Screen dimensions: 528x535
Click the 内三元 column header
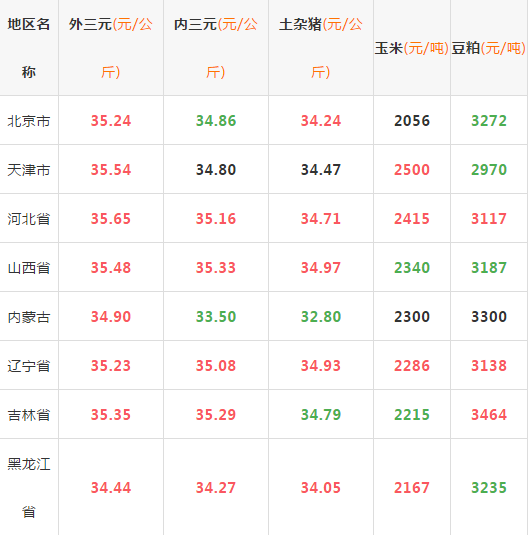coord(216,48)
